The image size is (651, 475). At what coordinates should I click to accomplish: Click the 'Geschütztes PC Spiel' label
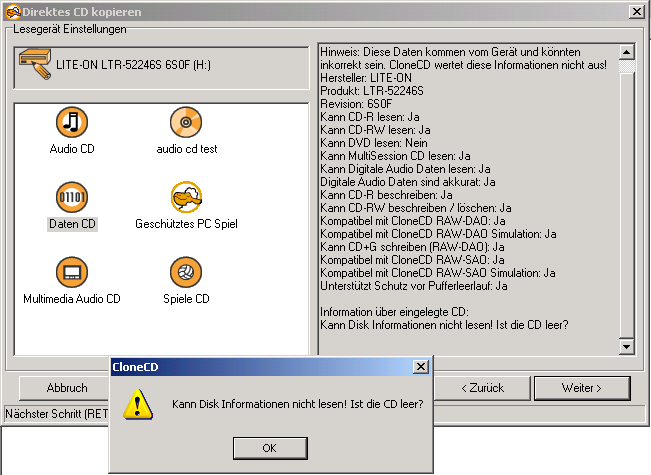pyautogui.click(x=186, y=224)
